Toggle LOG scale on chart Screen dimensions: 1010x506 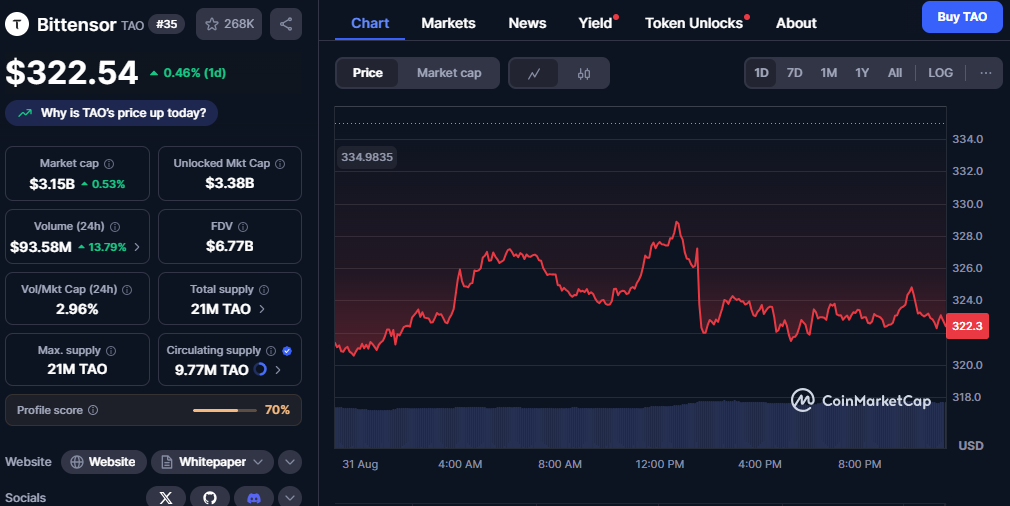point(940,73)
